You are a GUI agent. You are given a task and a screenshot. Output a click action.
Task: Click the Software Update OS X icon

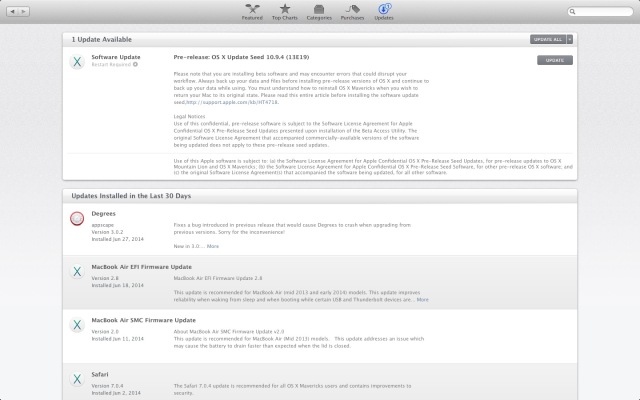[x=77, y=62]
